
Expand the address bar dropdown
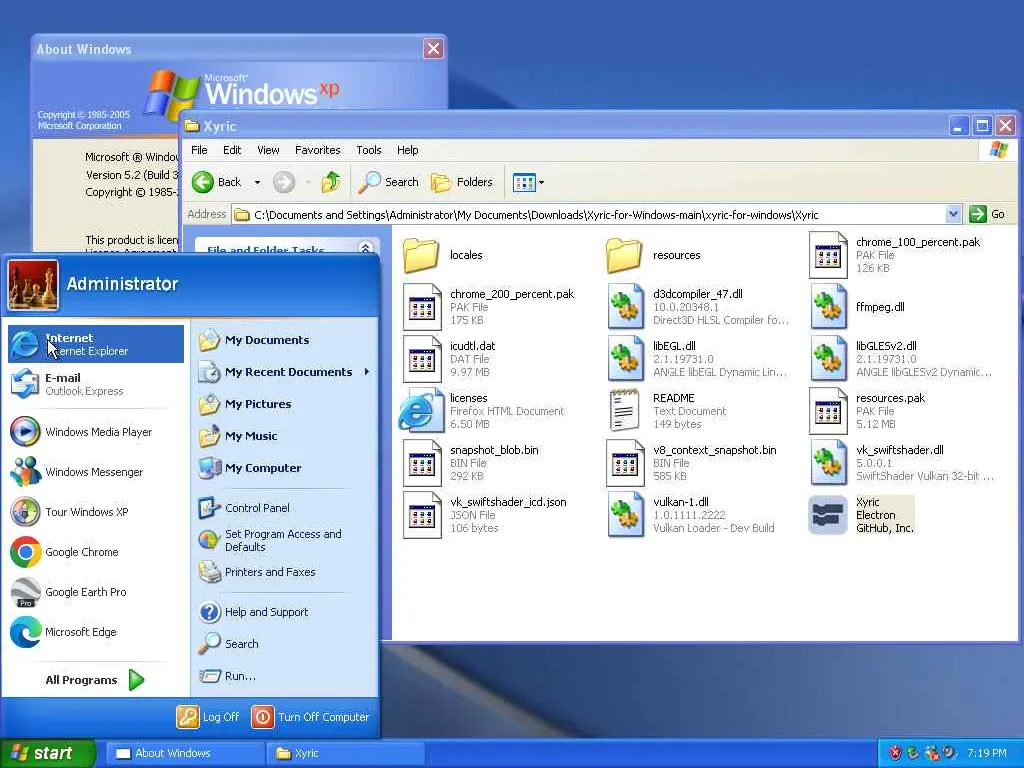pos(953,214)
